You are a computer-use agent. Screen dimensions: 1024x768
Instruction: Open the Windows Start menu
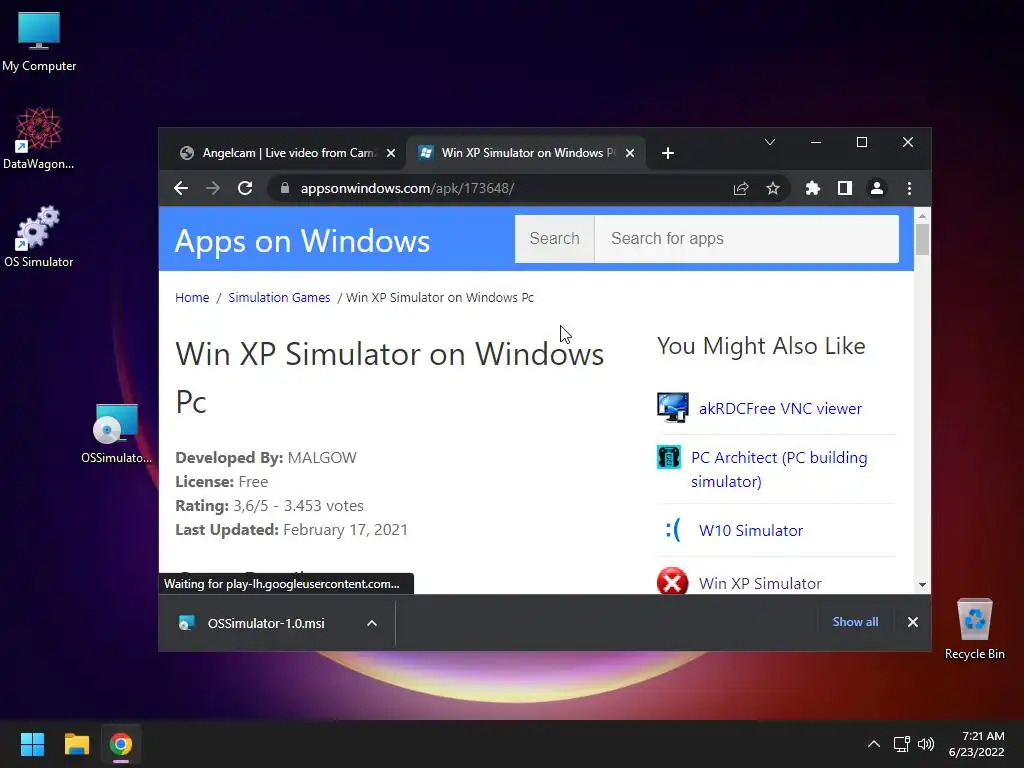(x=32, y=744)
